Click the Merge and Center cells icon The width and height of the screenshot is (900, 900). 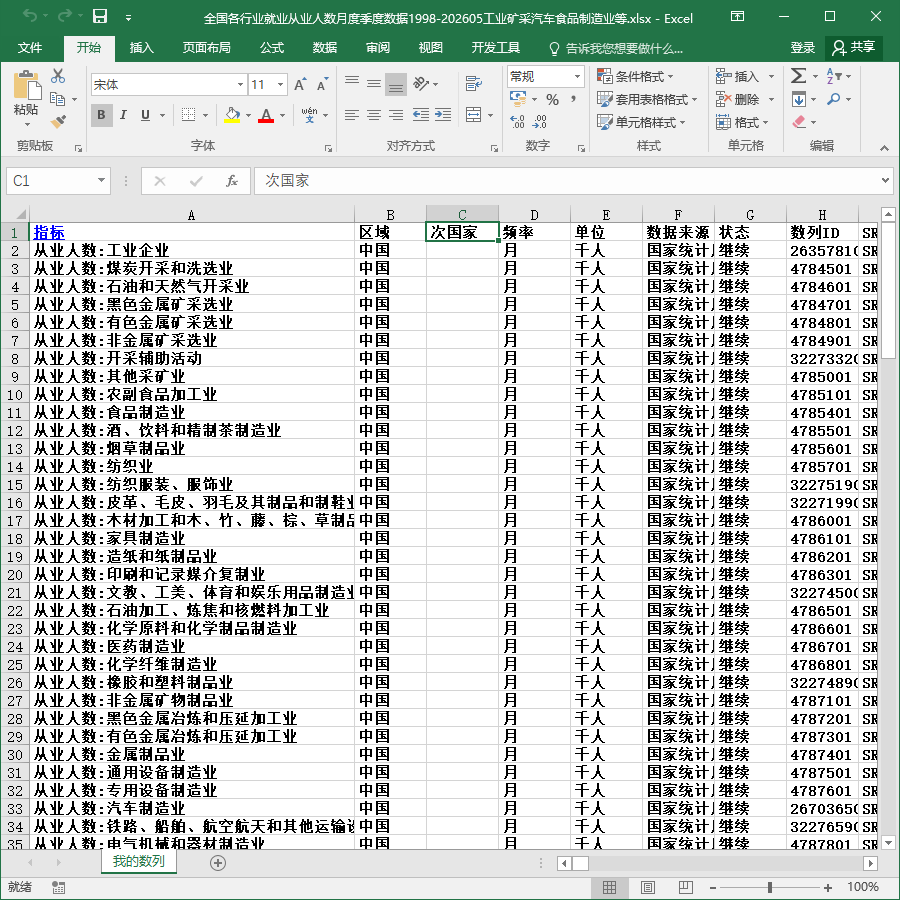pos(474,115)
